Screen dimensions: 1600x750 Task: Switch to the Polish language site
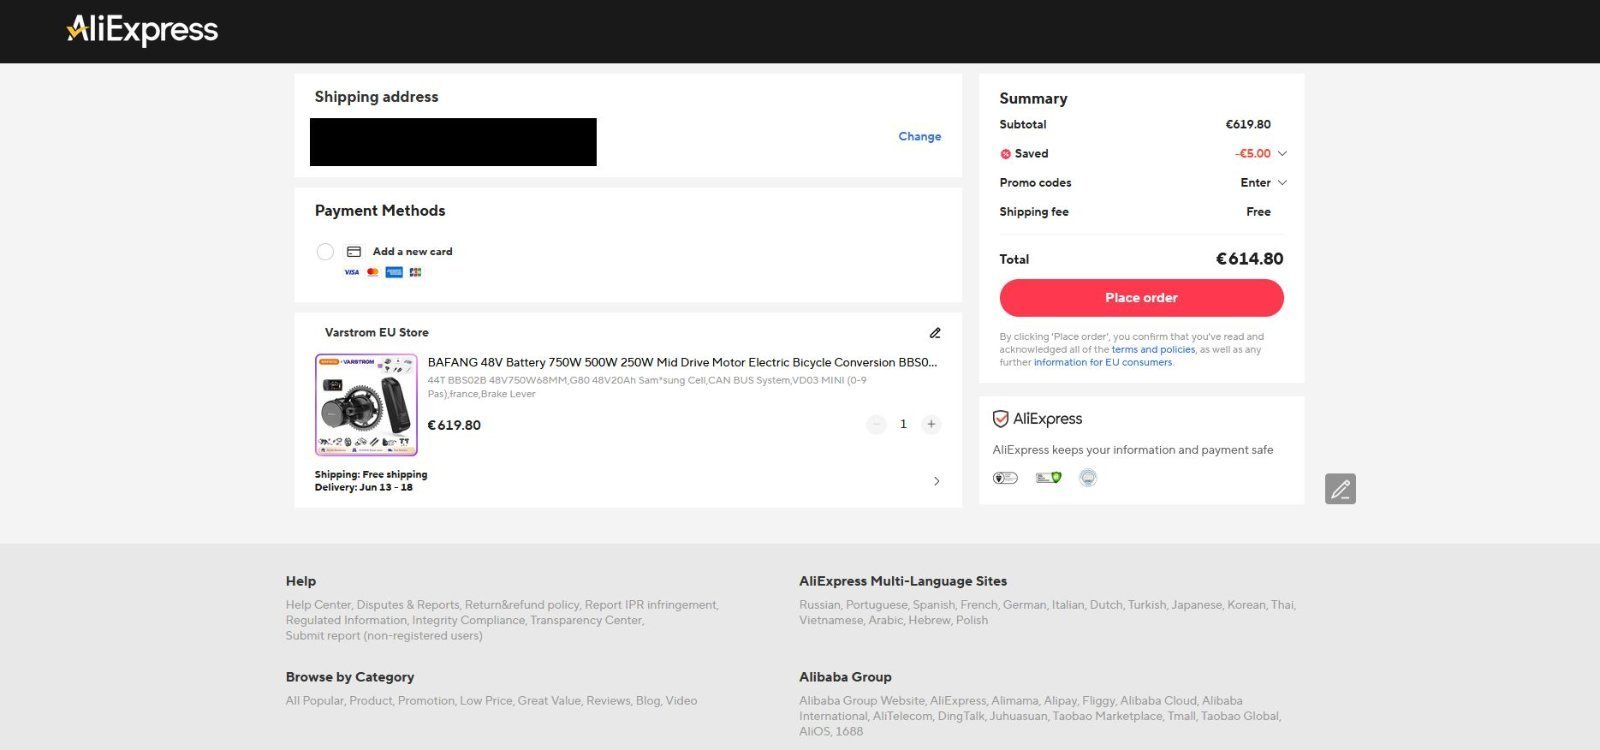[x=972, y=620]
